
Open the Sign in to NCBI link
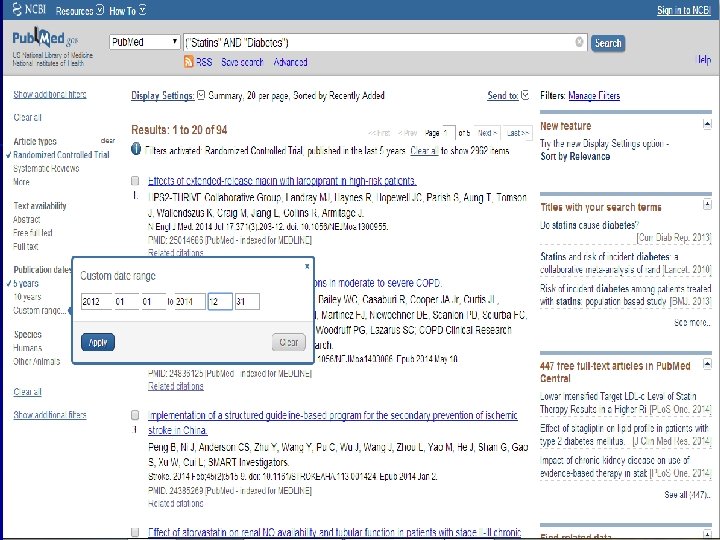(684, 10)
